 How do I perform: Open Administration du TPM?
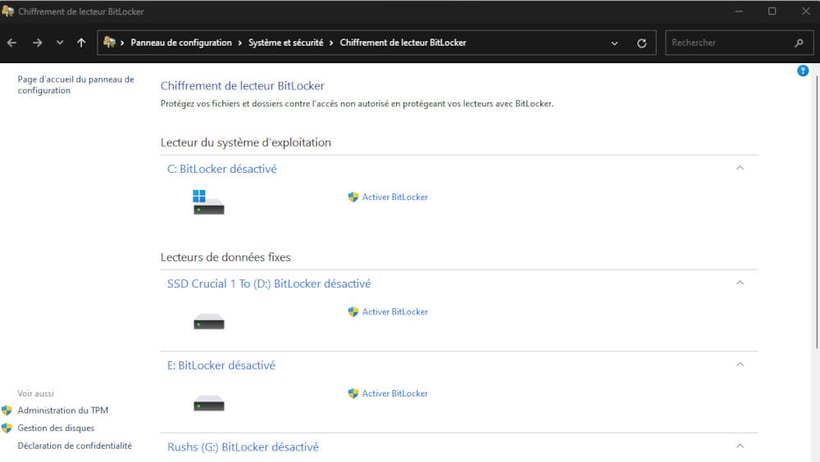click(x=63, y=411)
